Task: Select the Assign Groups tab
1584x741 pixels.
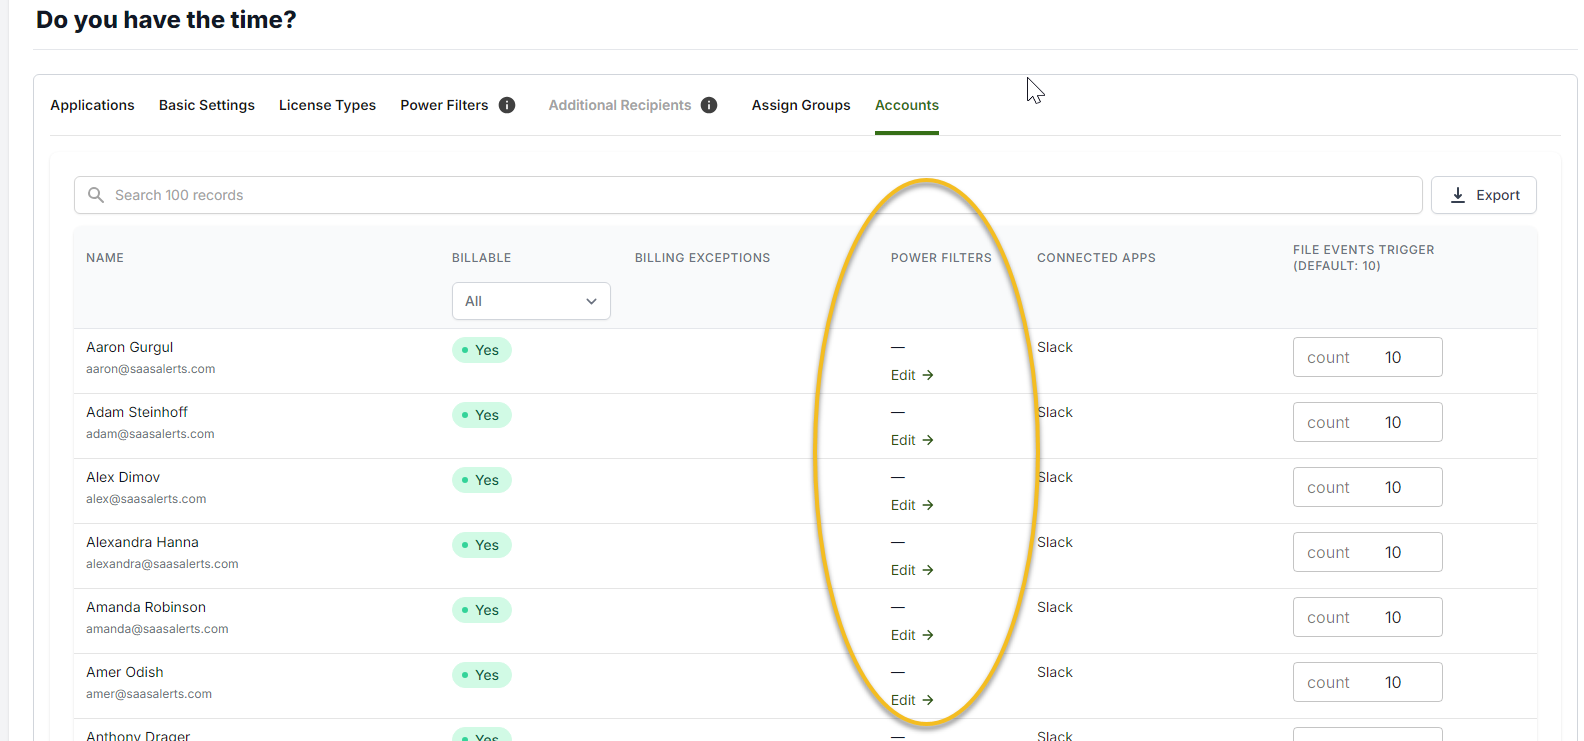Action: tap(801, 105)
